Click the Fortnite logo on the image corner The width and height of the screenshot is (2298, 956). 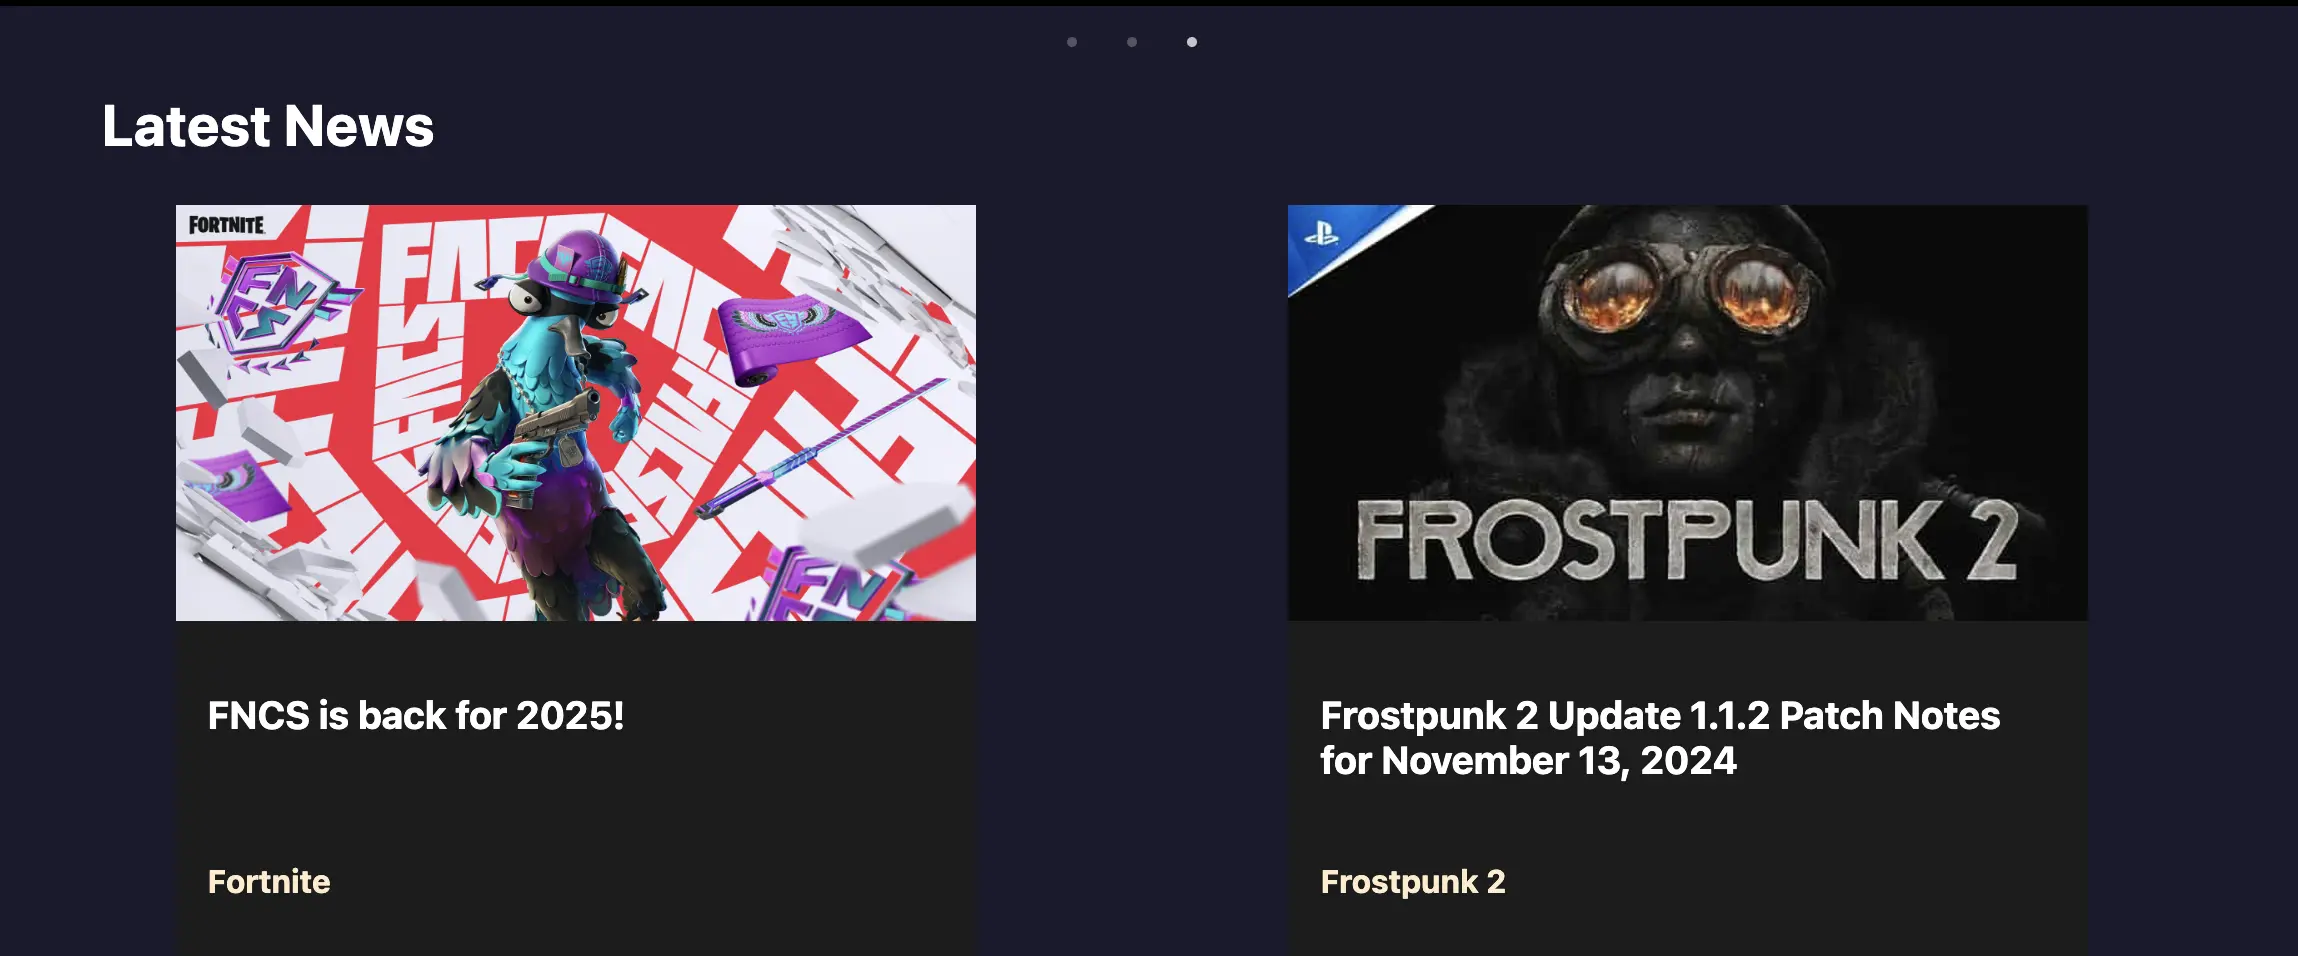pyautogui.click(x=227, y=225)
